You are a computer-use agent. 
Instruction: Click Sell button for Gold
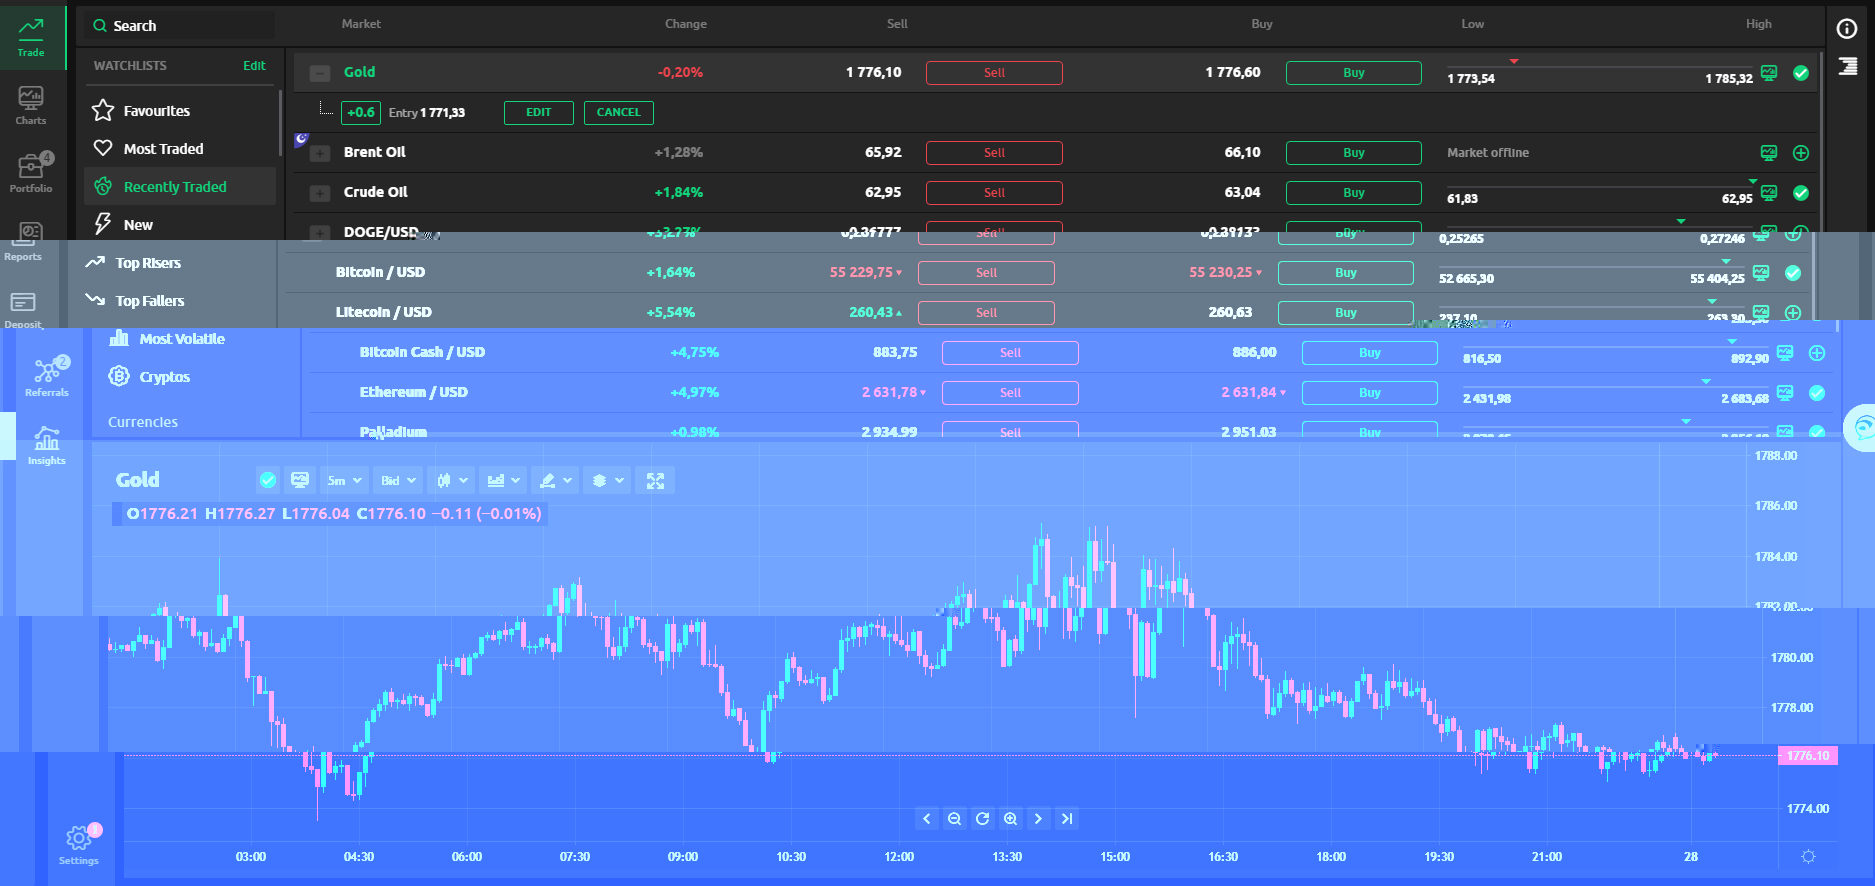[993, 73]
